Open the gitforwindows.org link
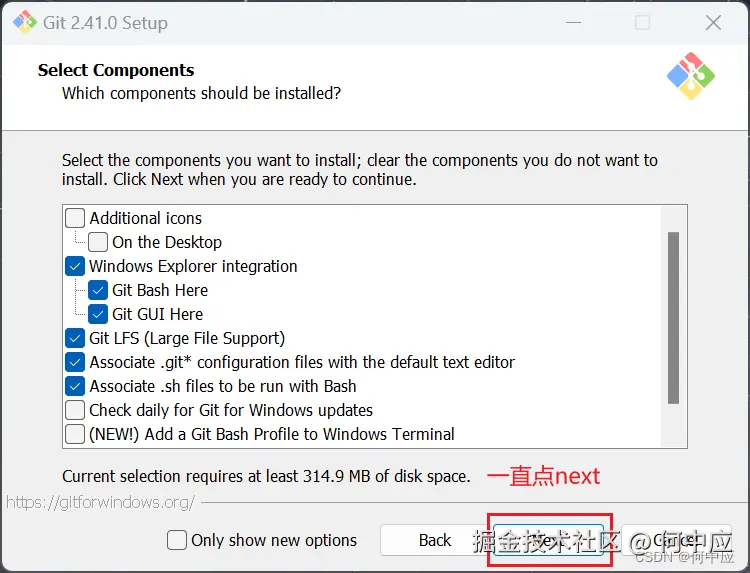The height and width of the screenshot is (573, 750). coord(100,502)
